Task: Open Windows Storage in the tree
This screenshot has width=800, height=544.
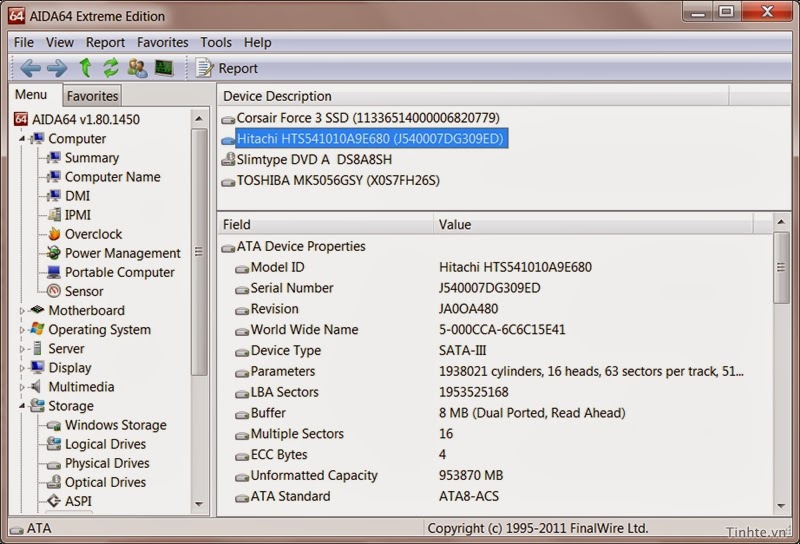Action: (x=115, y=425)
